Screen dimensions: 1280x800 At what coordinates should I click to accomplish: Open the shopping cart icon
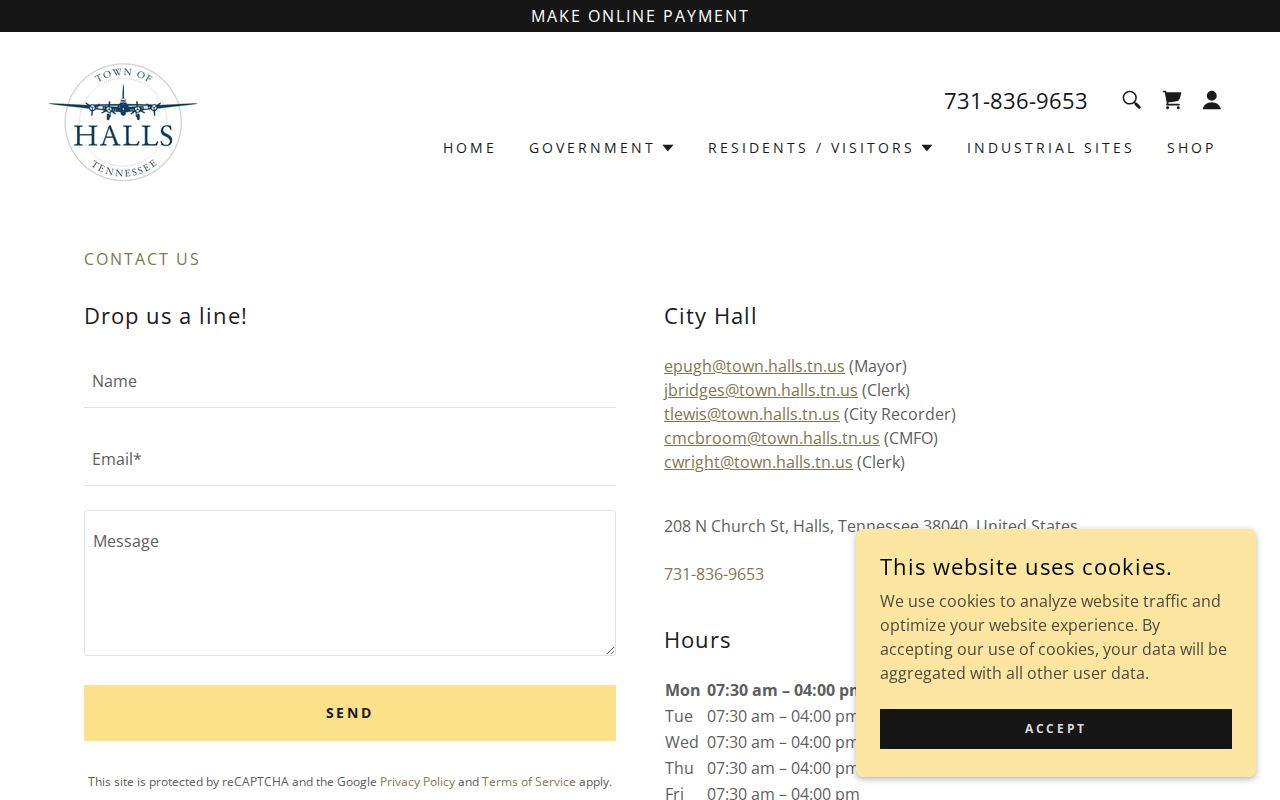point(1171,100)
